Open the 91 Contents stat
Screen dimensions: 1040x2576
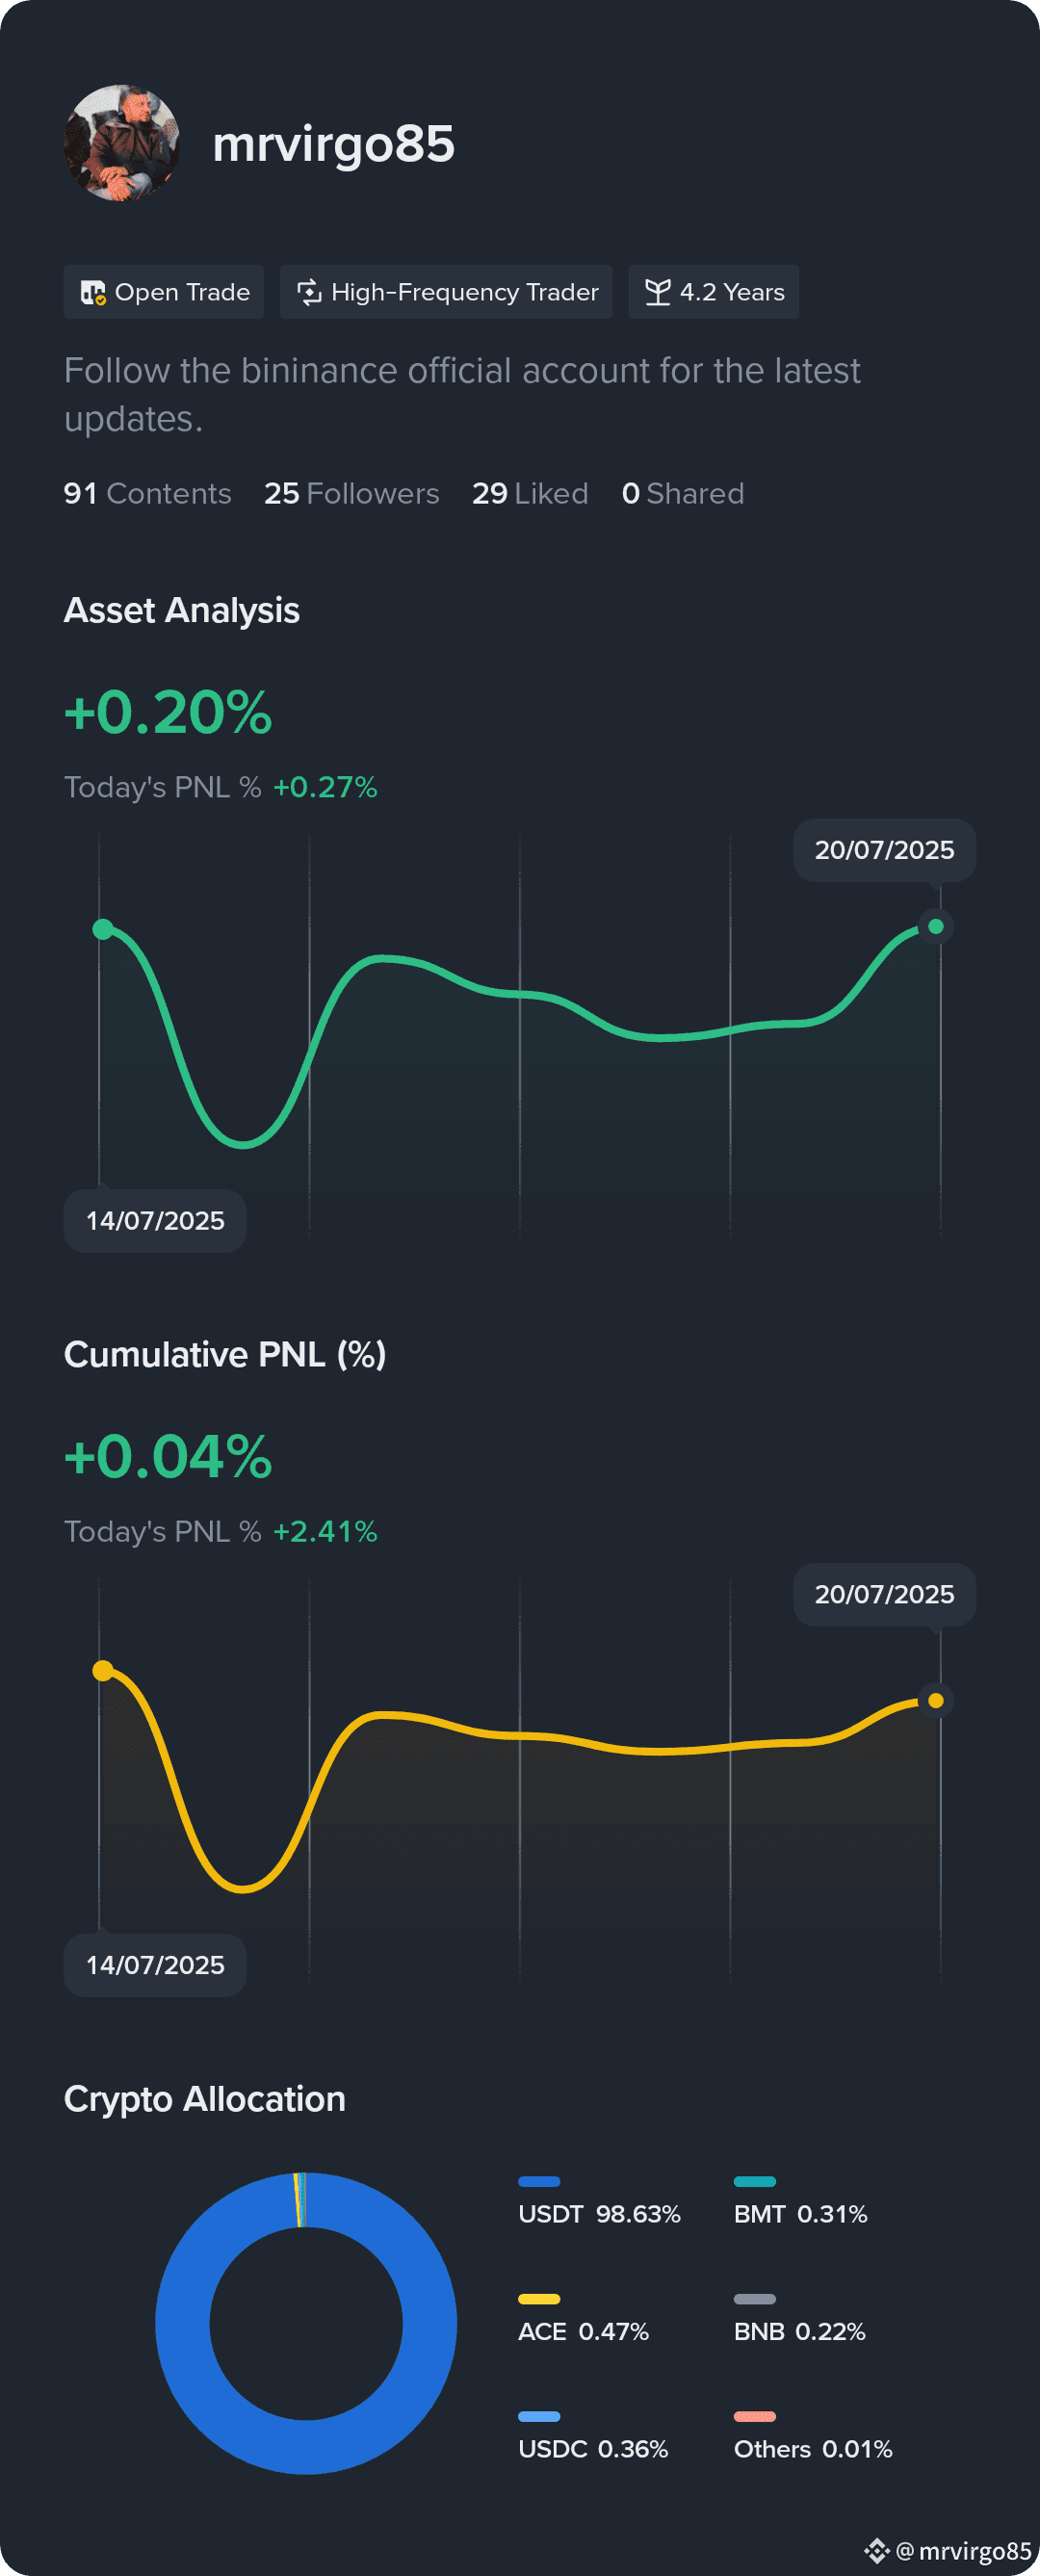(148, 494)
